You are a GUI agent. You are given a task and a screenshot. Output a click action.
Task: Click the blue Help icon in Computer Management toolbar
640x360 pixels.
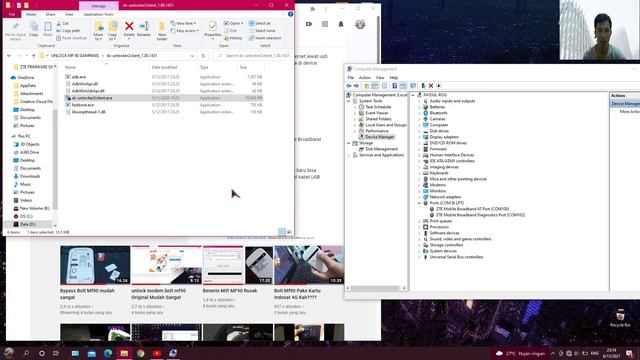pyautogui.click(x=394, y=86)
